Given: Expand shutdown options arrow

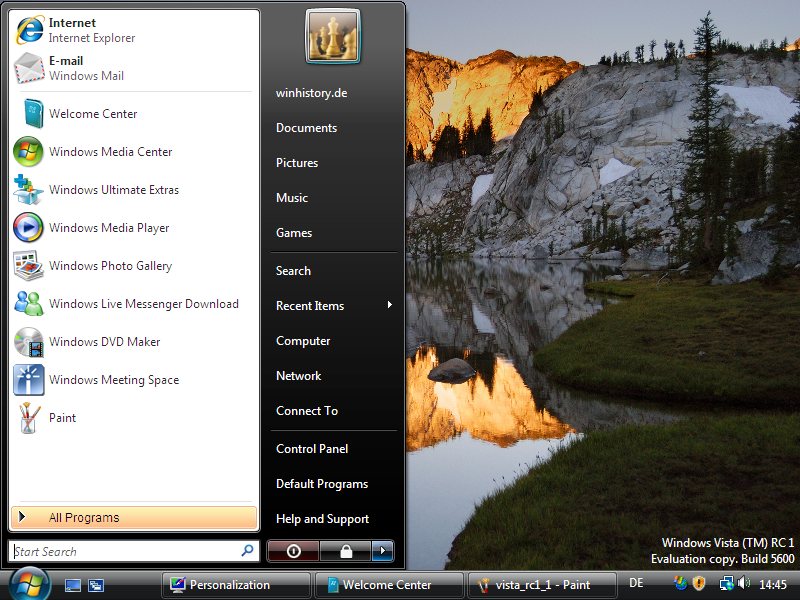Looking at the screenshot, I should coord(383,551).
